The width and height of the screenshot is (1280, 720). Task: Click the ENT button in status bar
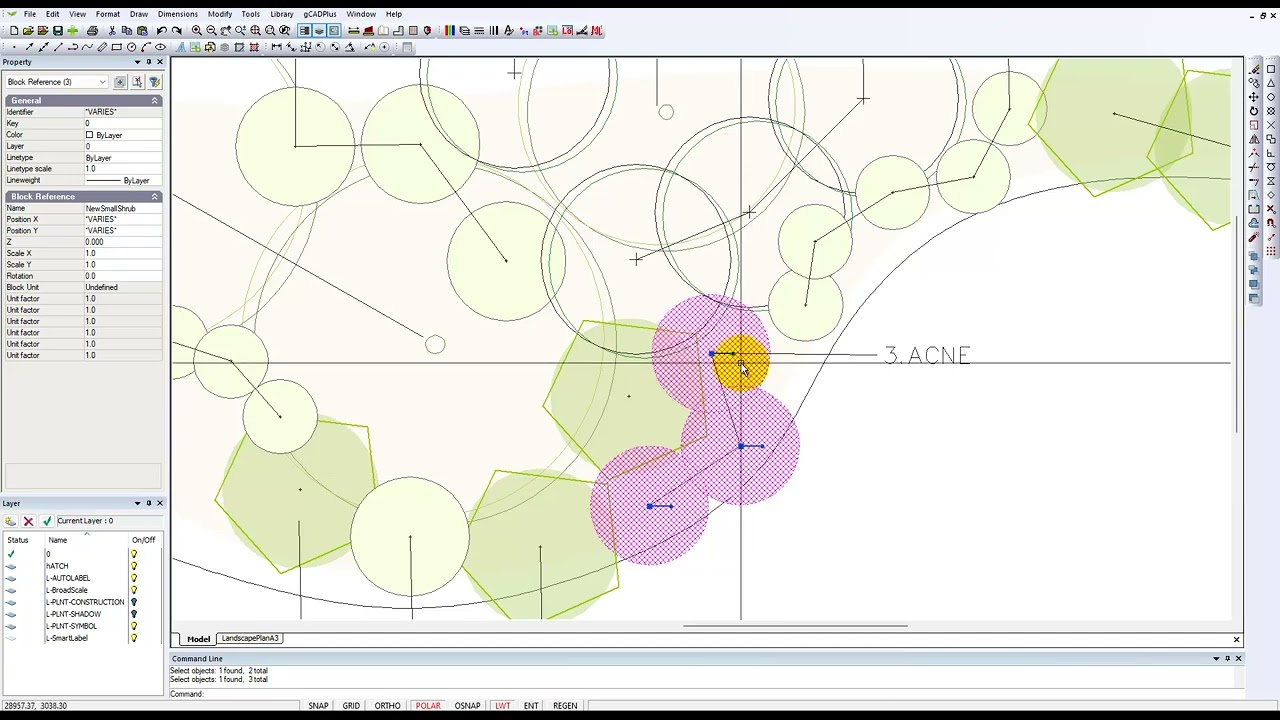[531, 706]
